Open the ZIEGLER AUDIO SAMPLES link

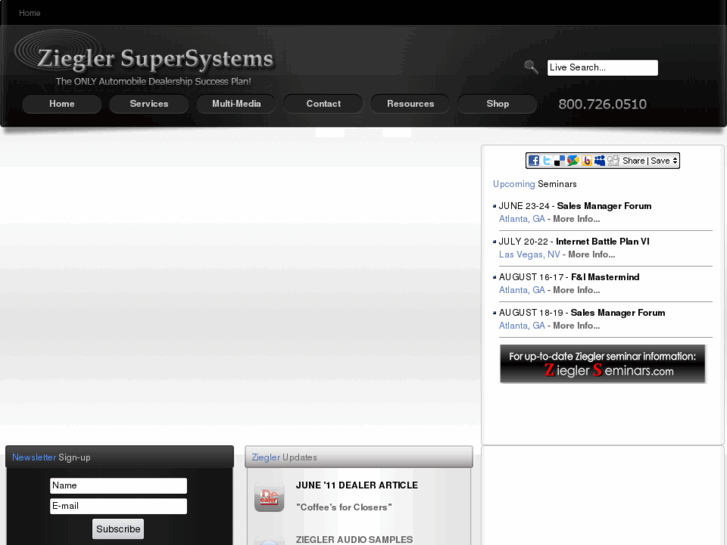(x=354, y=539)
